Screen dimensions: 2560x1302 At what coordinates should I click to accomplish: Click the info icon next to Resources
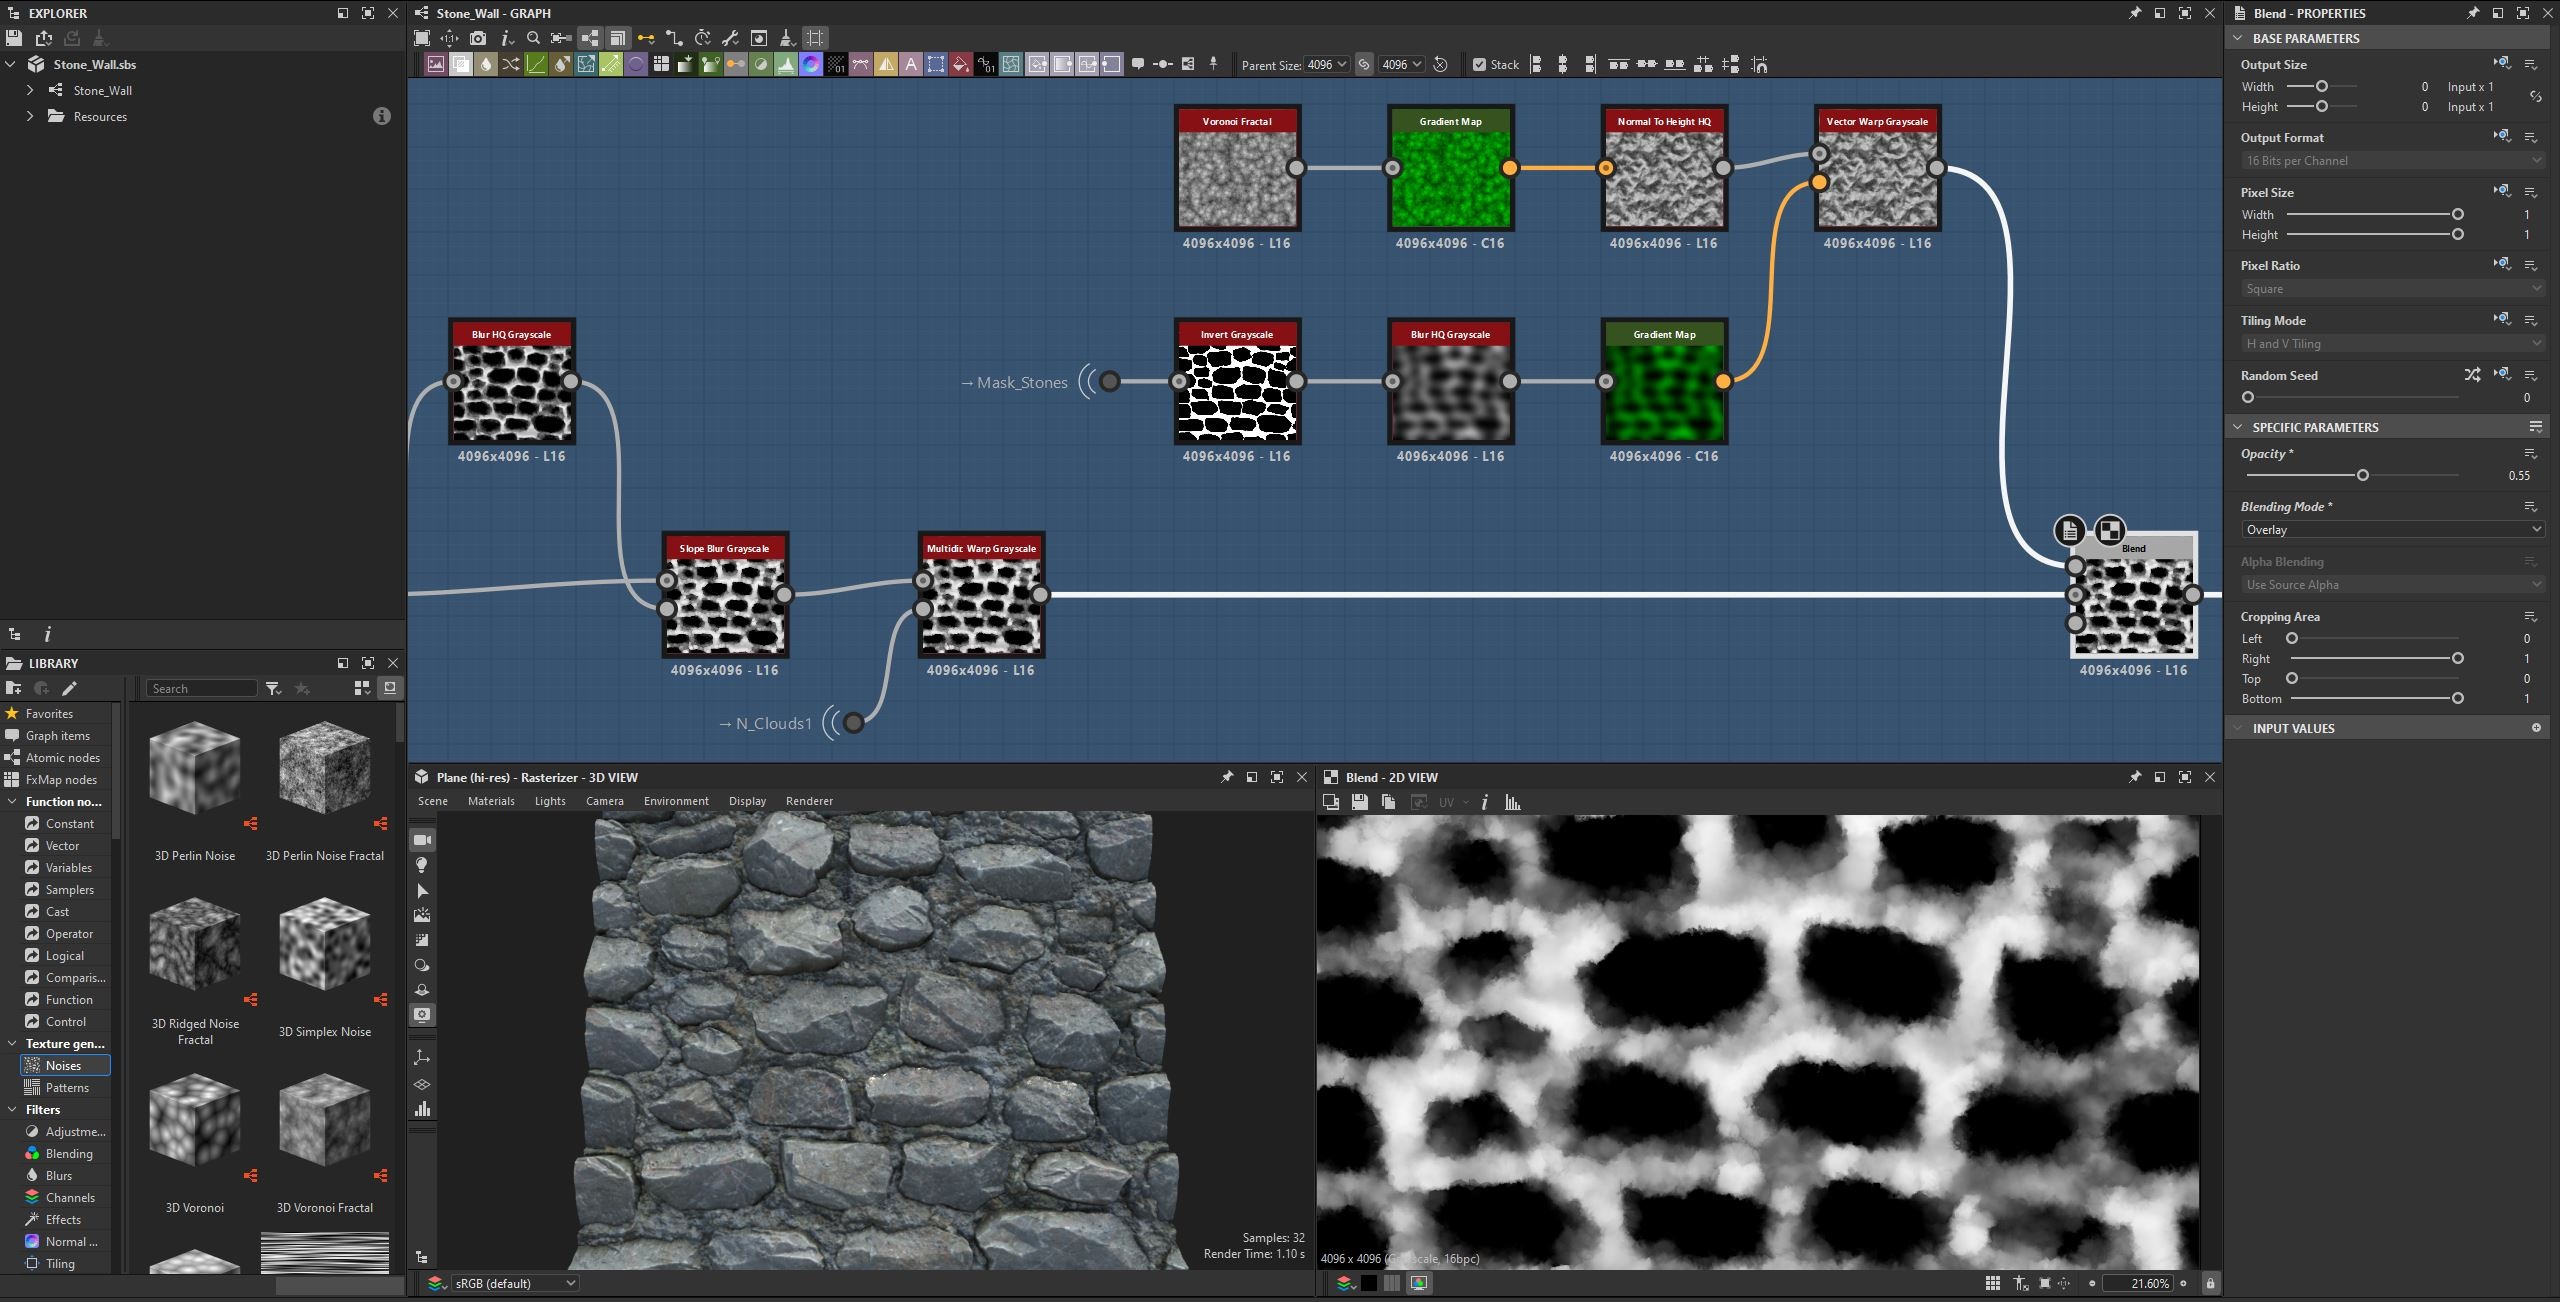tap(381, 116)
